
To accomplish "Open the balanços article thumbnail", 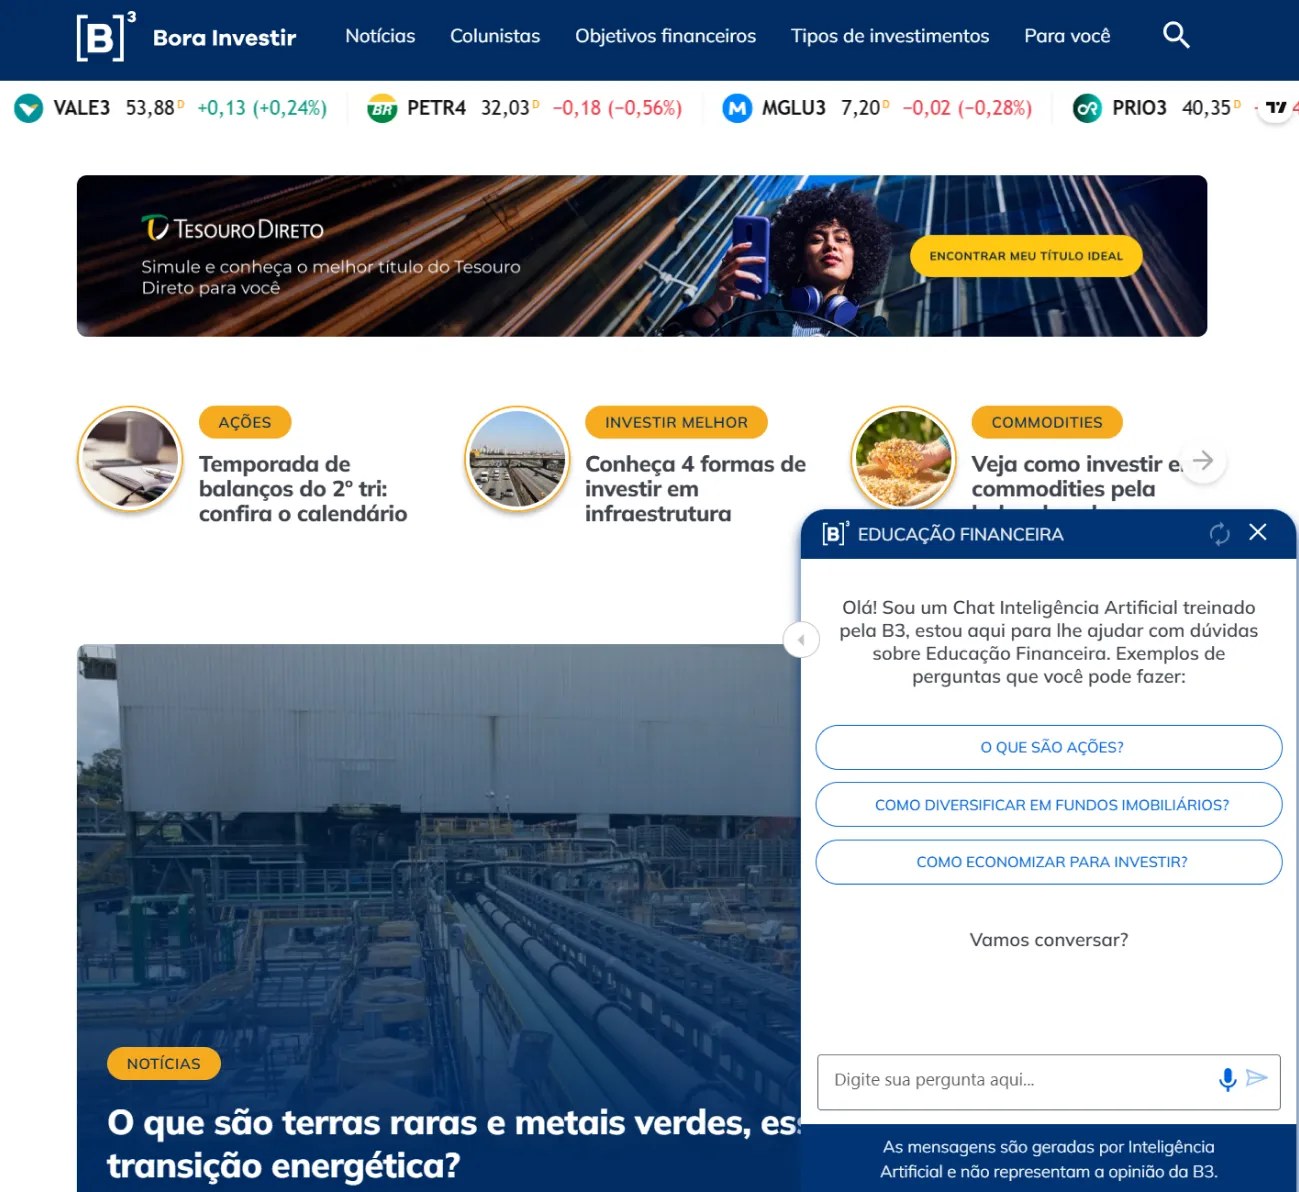I will (x=130, y=459).
